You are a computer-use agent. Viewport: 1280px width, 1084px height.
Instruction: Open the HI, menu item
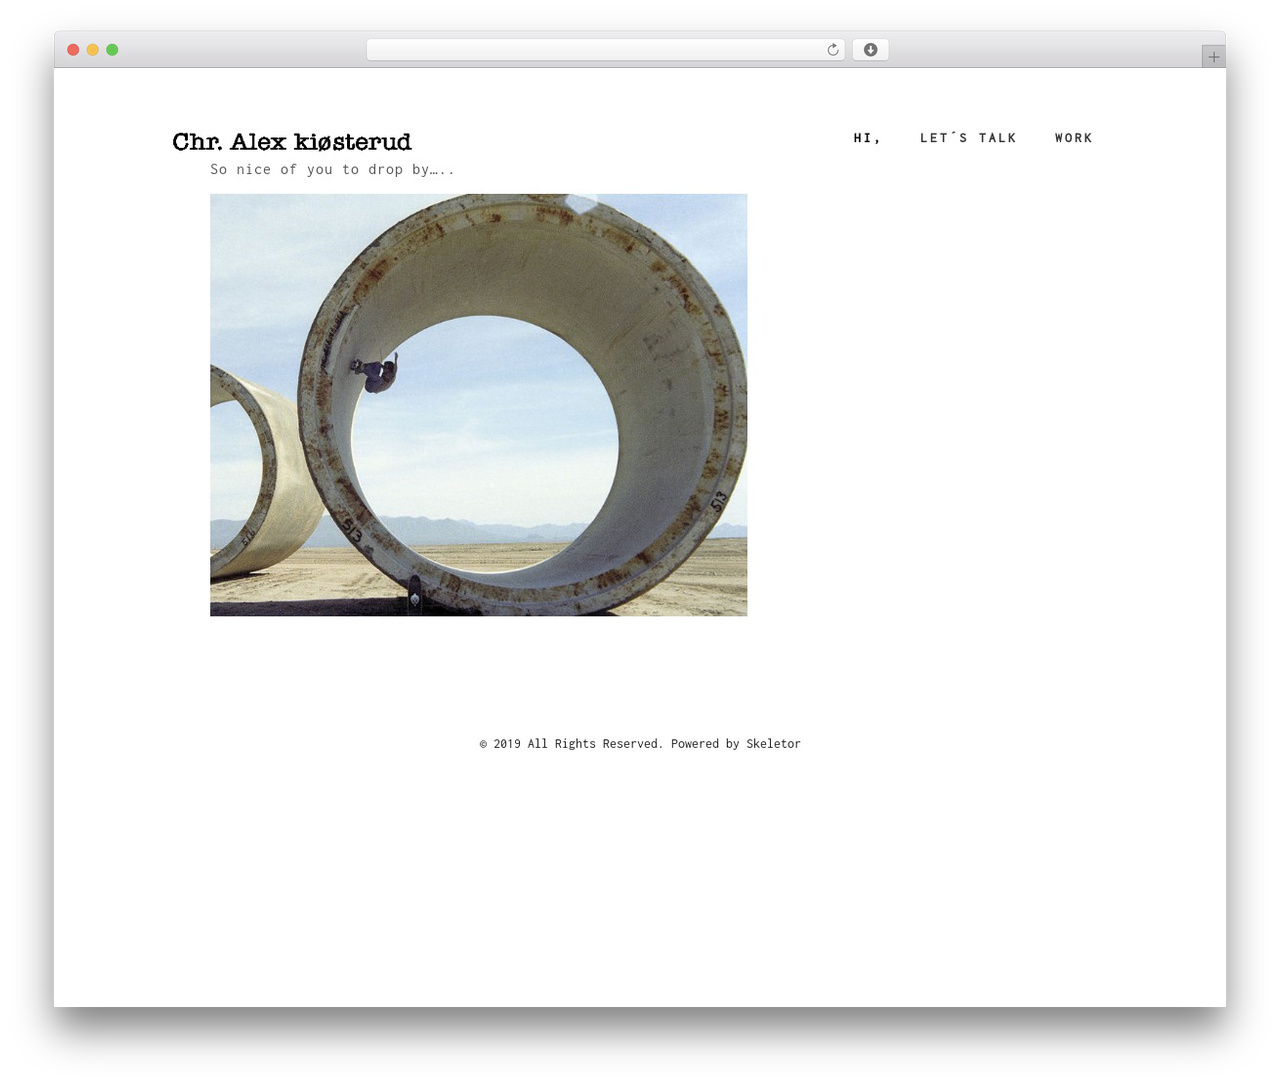pyautogui.click(x=867, y=138)
